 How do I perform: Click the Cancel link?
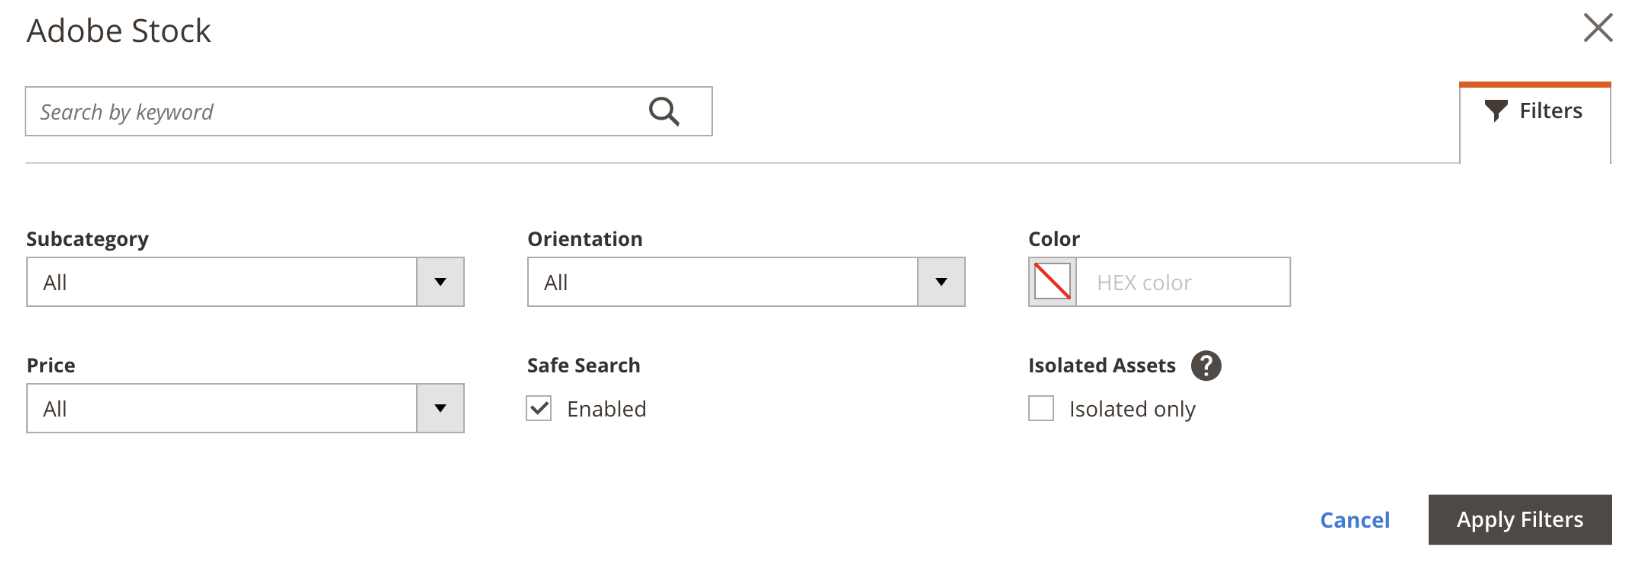[1354, 520]
